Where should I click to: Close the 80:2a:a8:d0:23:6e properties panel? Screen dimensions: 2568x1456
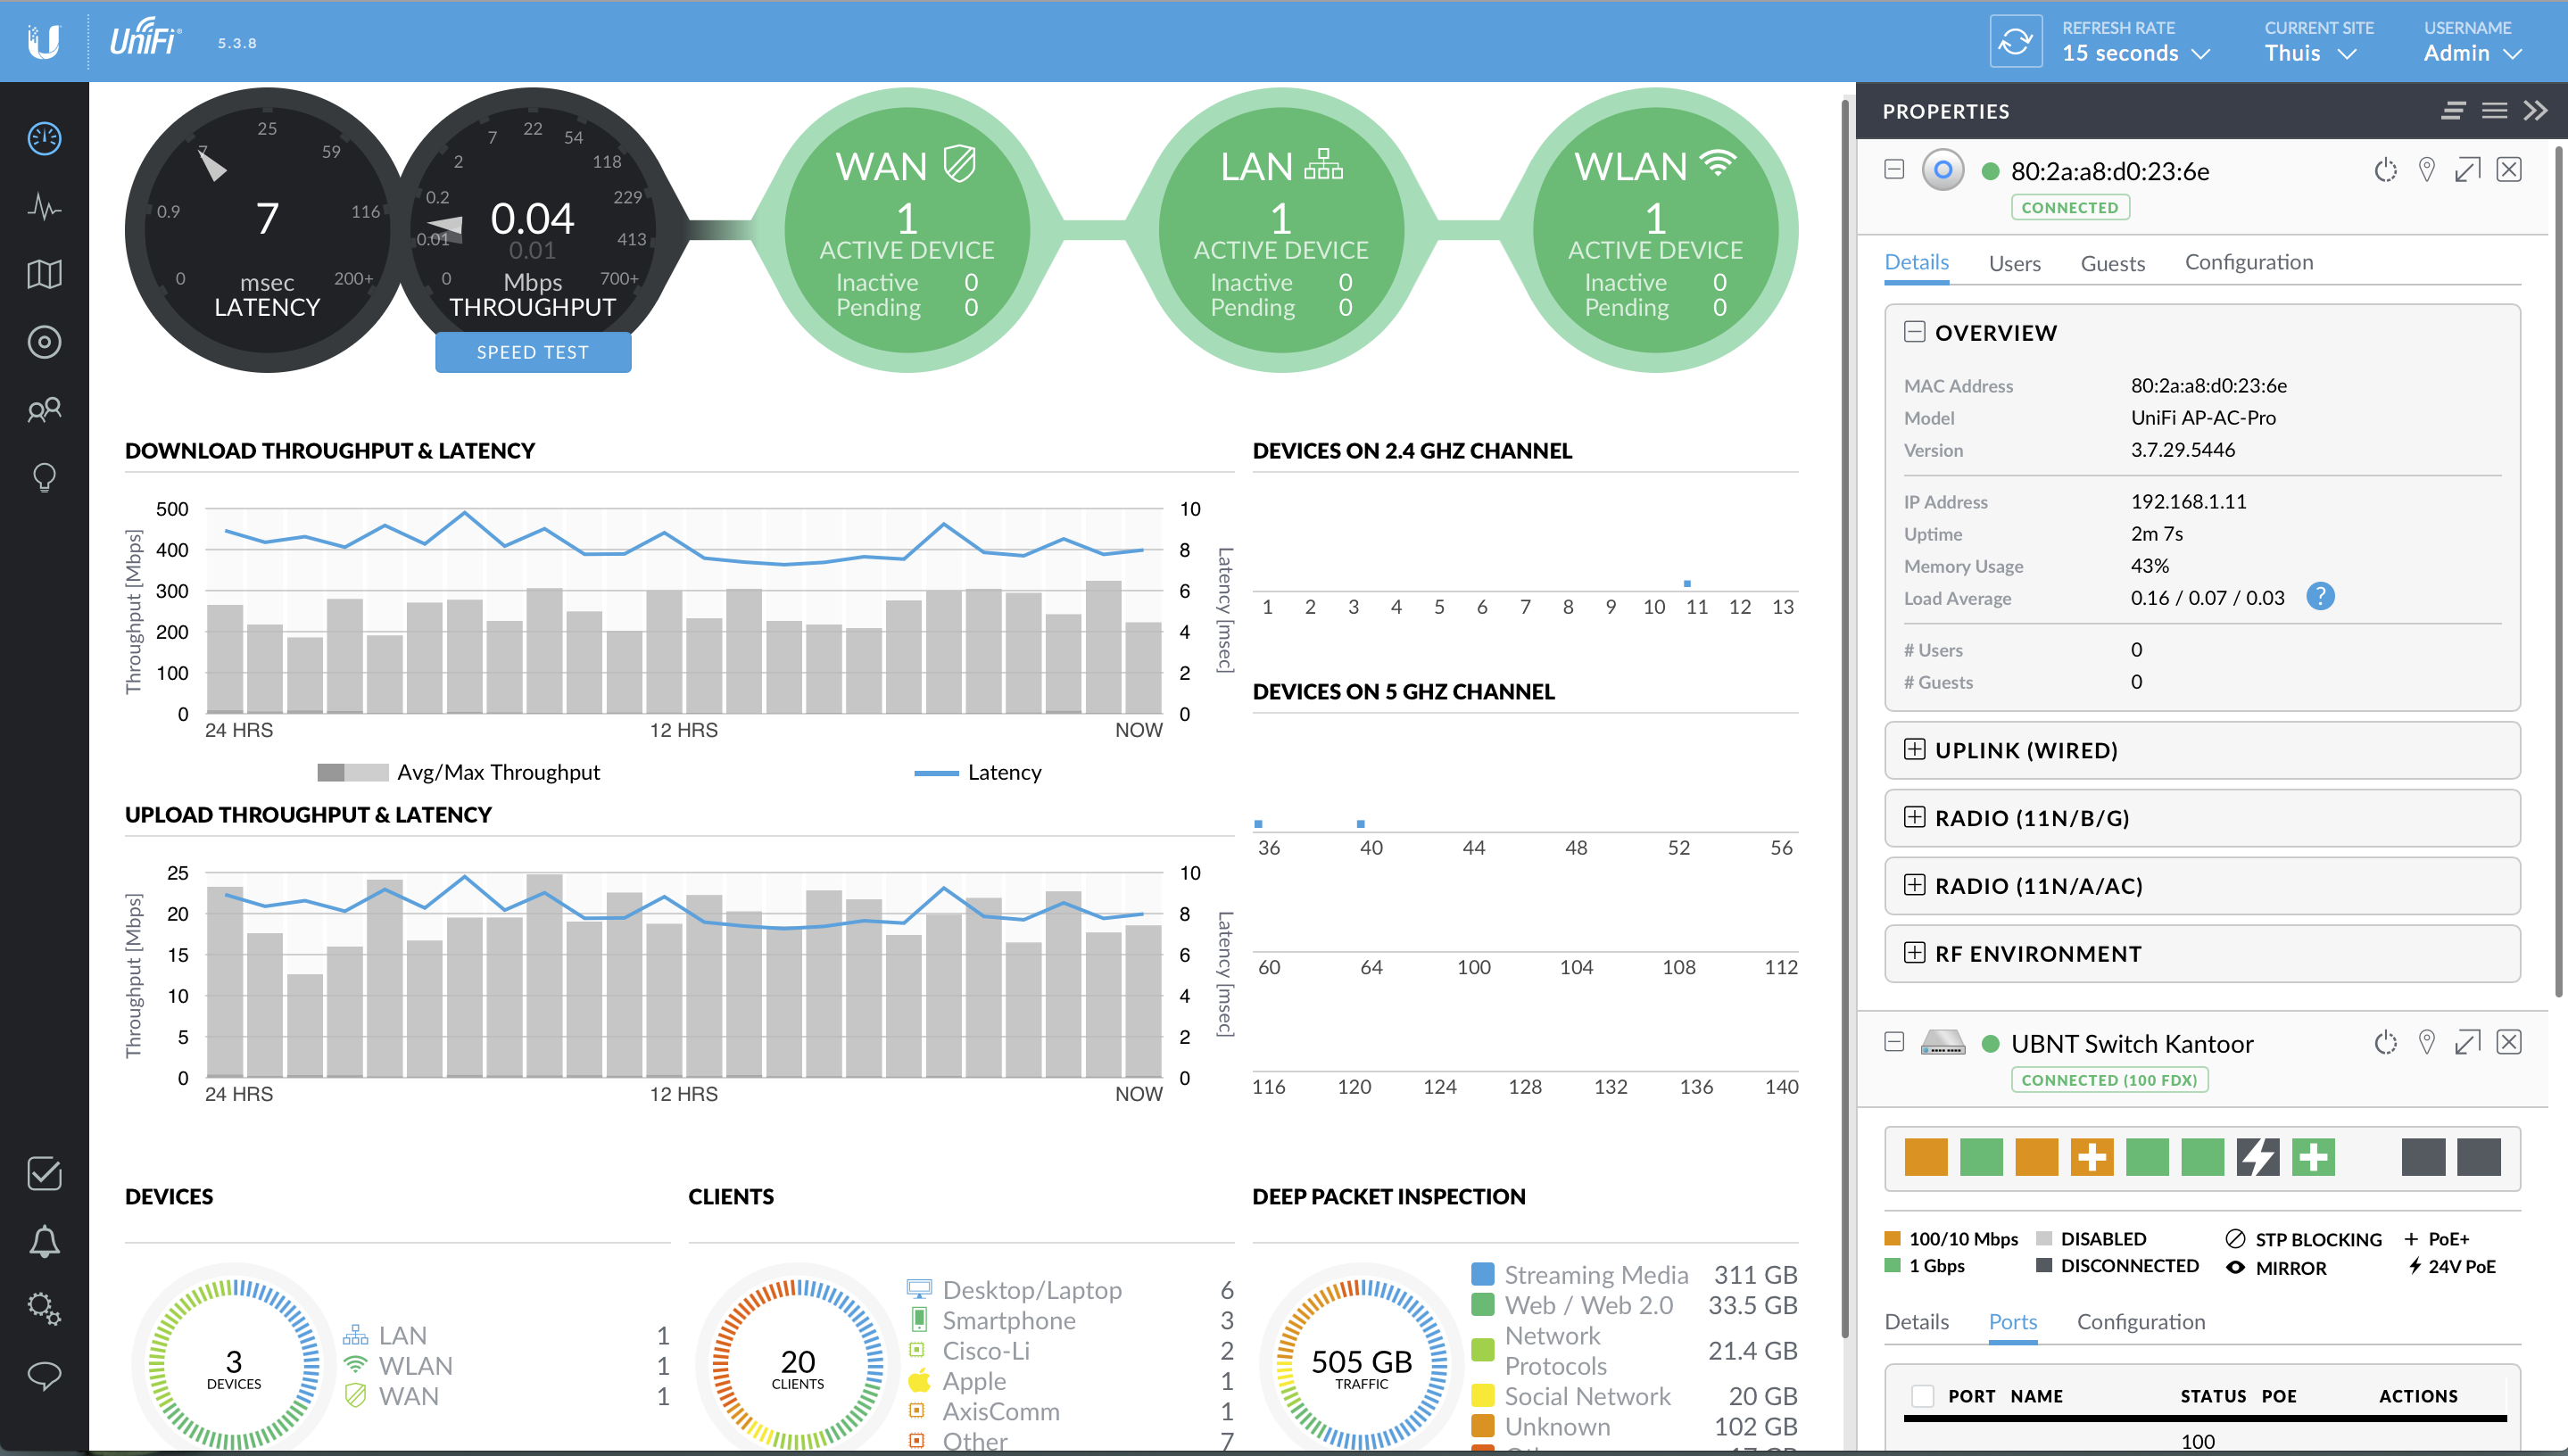tap(2508, 170)
